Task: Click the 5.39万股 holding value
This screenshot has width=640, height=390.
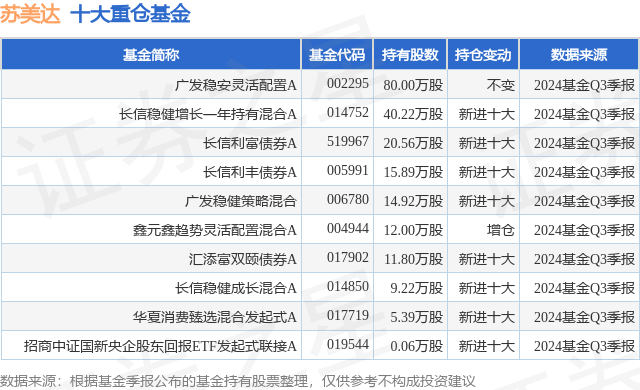Action: pyautogui.click(x=417, y=317)
